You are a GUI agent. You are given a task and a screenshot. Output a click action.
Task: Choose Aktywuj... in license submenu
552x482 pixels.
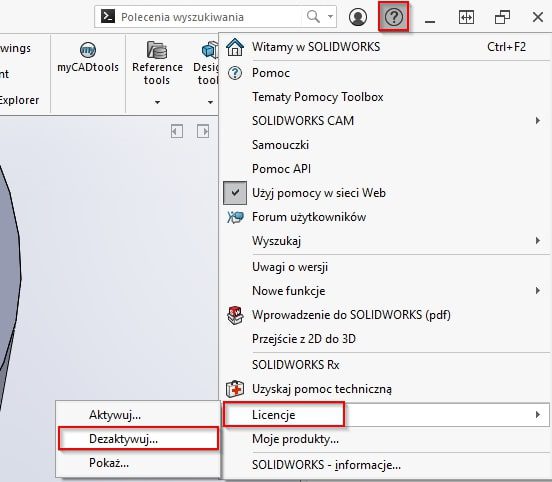[138, 415]
